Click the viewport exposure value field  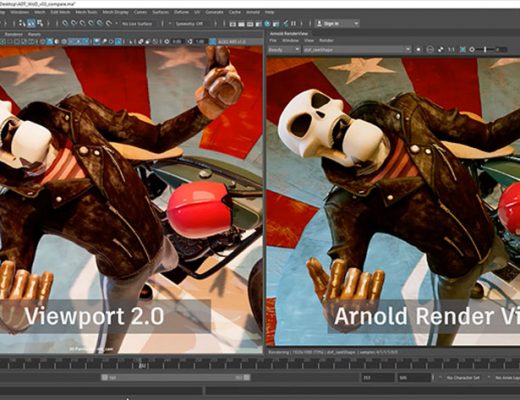[x=177, y=42]
